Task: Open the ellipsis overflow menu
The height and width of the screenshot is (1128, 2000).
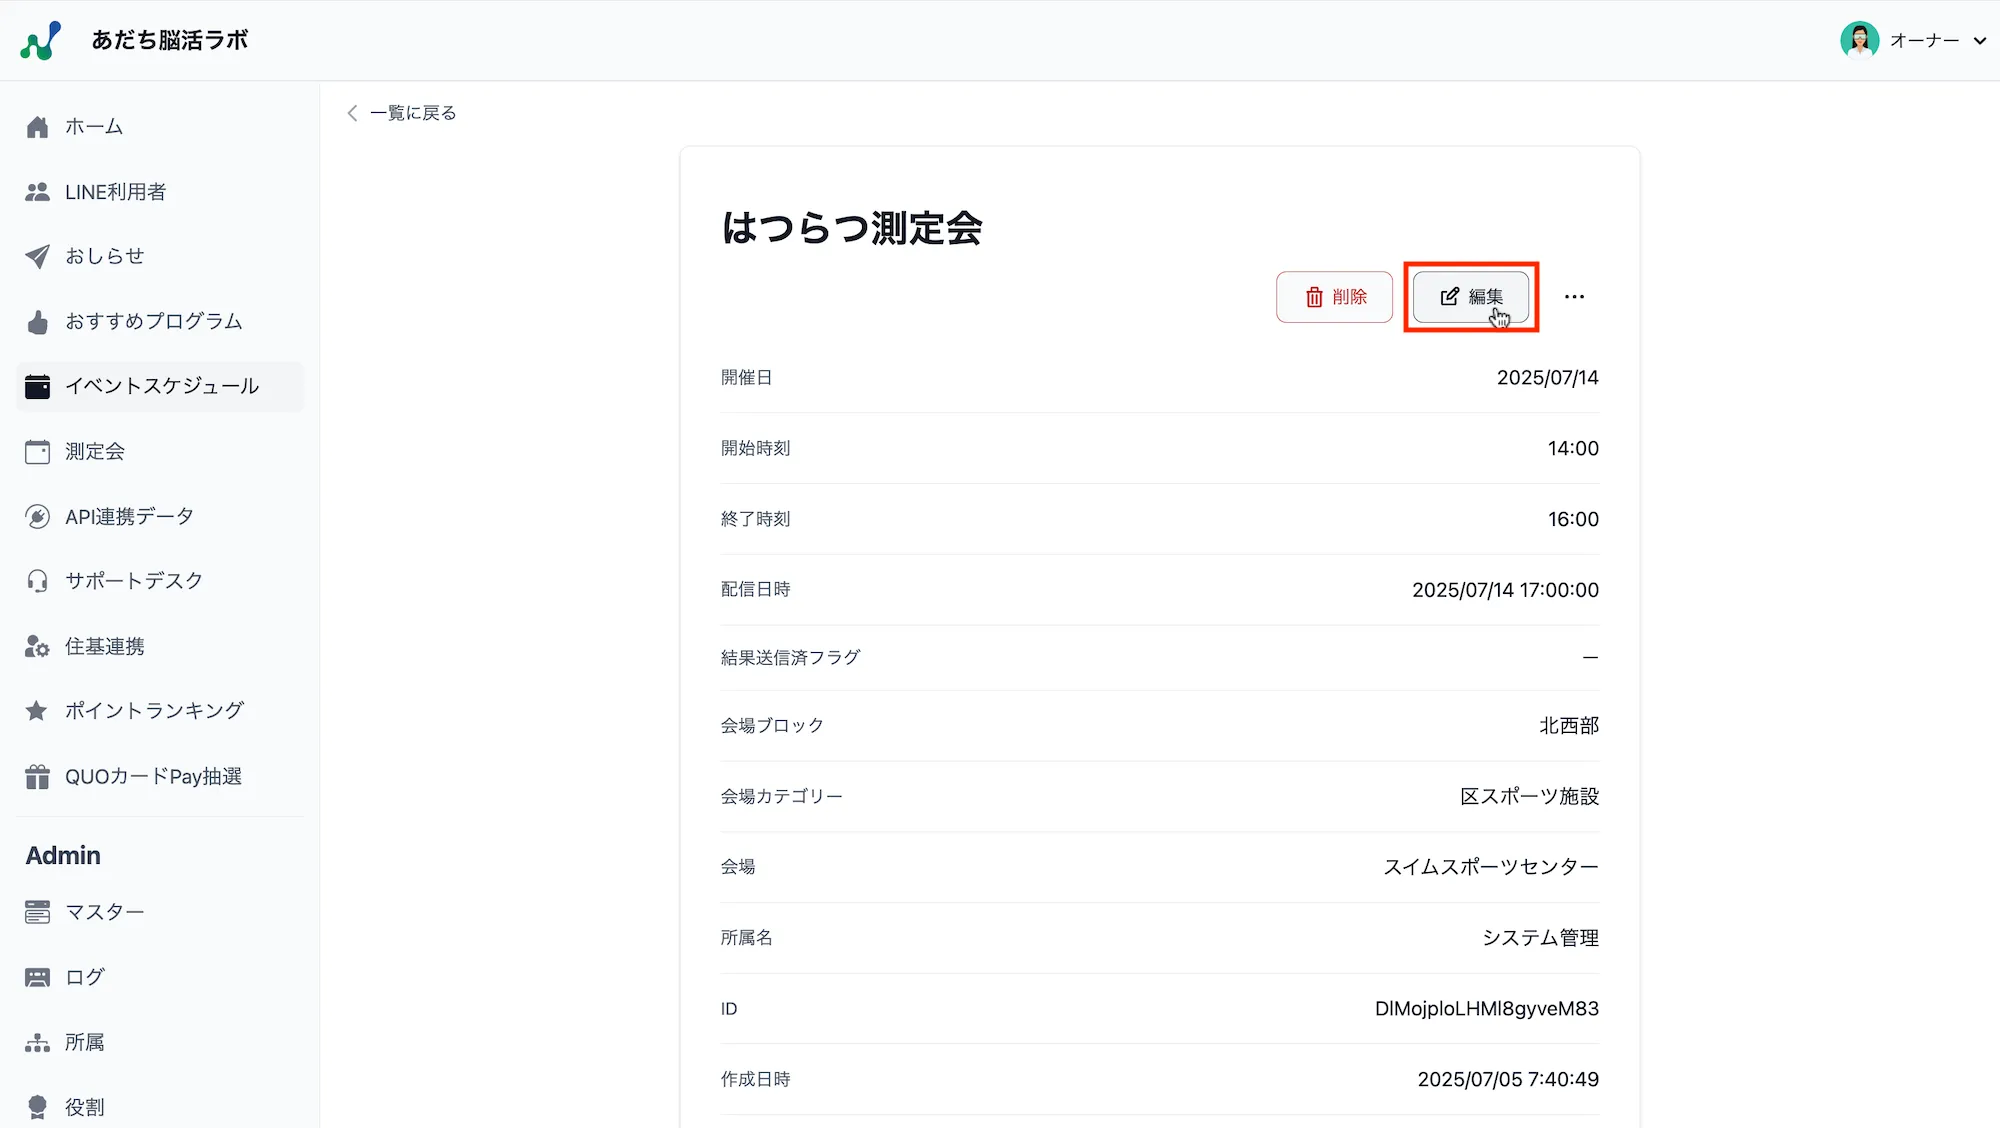Action: click(1575, 296)
